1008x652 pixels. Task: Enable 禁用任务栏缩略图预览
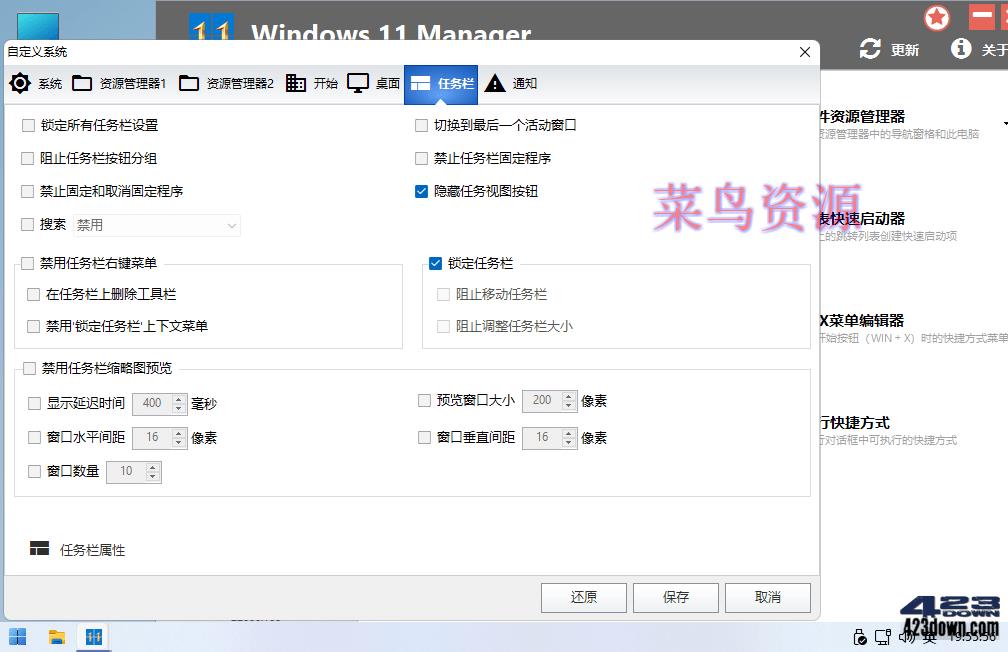point(29,368)
